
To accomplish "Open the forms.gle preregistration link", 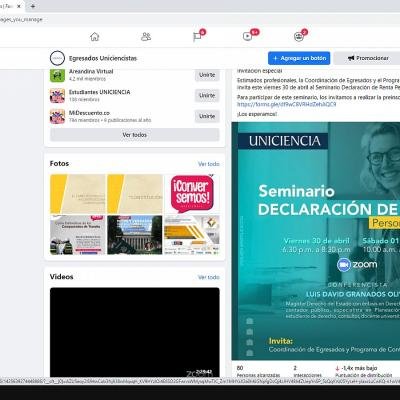I will point(286,104).
